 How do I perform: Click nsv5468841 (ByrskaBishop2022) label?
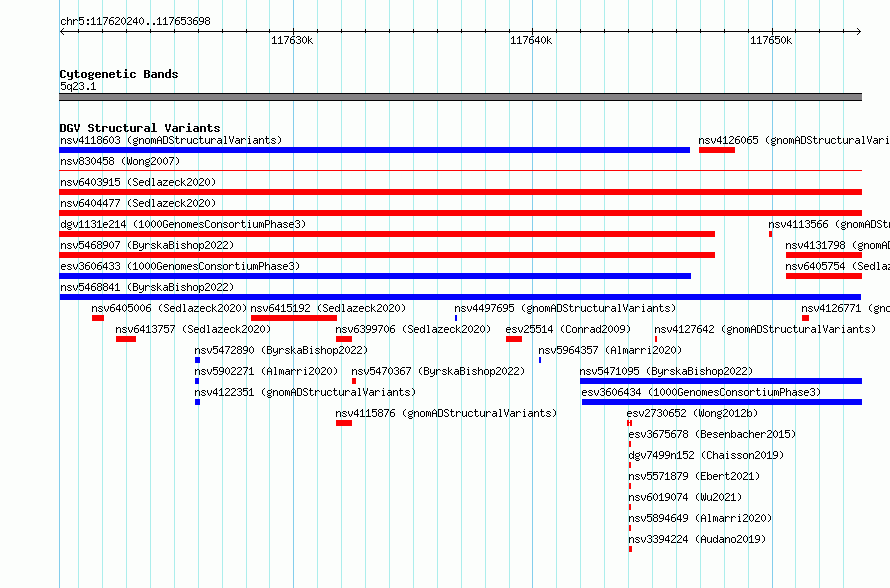coord(147,287)
